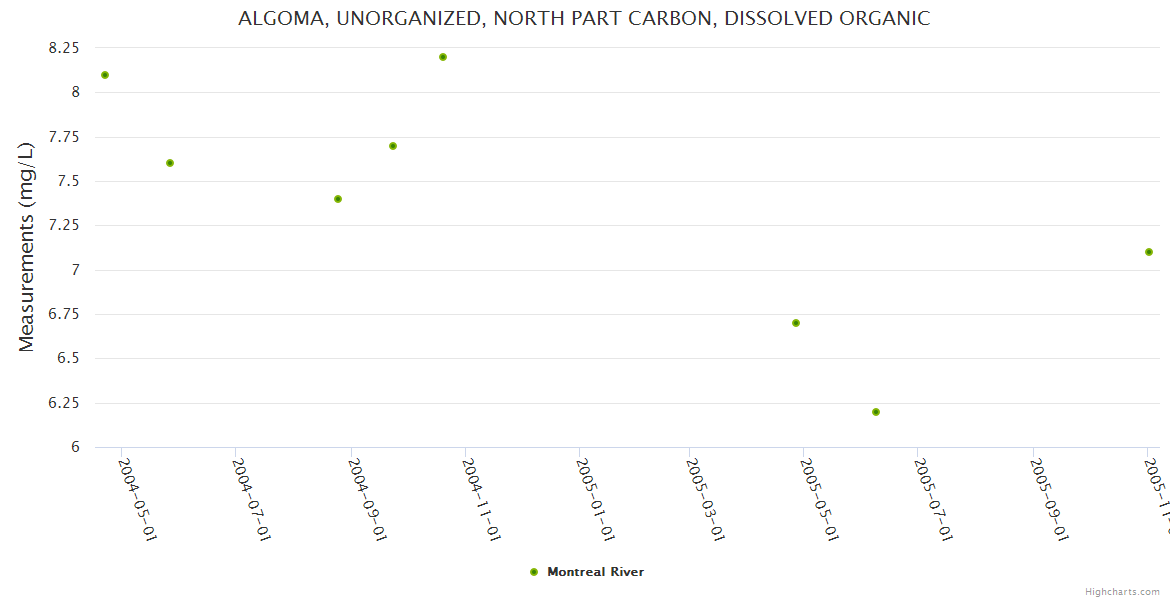Select the last data point at 7.1 mg/L

(1149, 252)
